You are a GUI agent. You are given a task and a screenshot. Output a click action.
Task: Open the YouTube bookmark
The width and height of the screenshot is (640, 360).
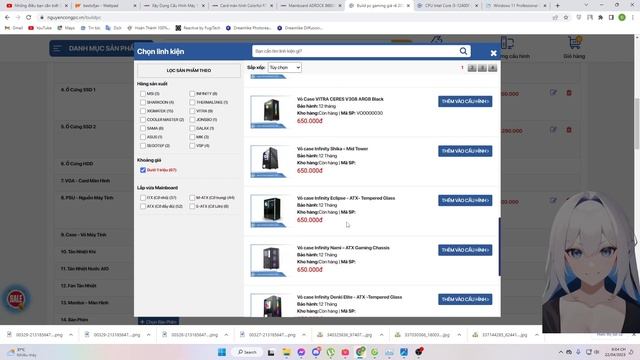40,28
